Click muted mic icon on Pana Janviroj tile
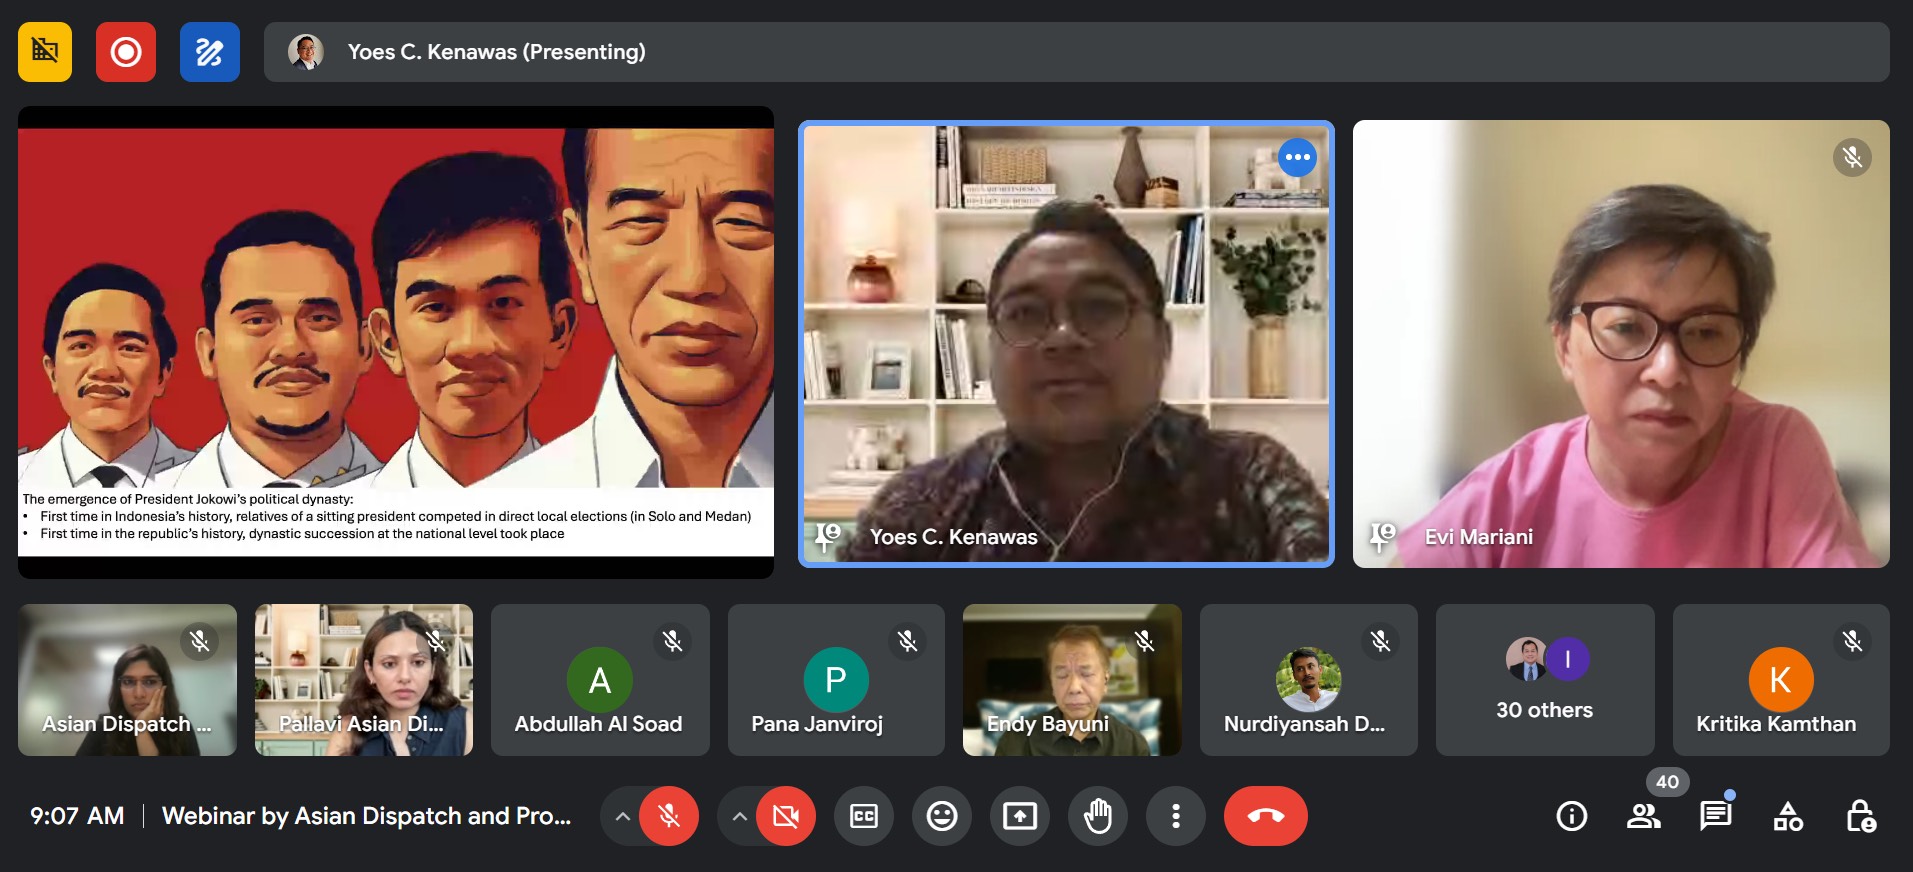1913x872 pixels. (x=907, y=641)
